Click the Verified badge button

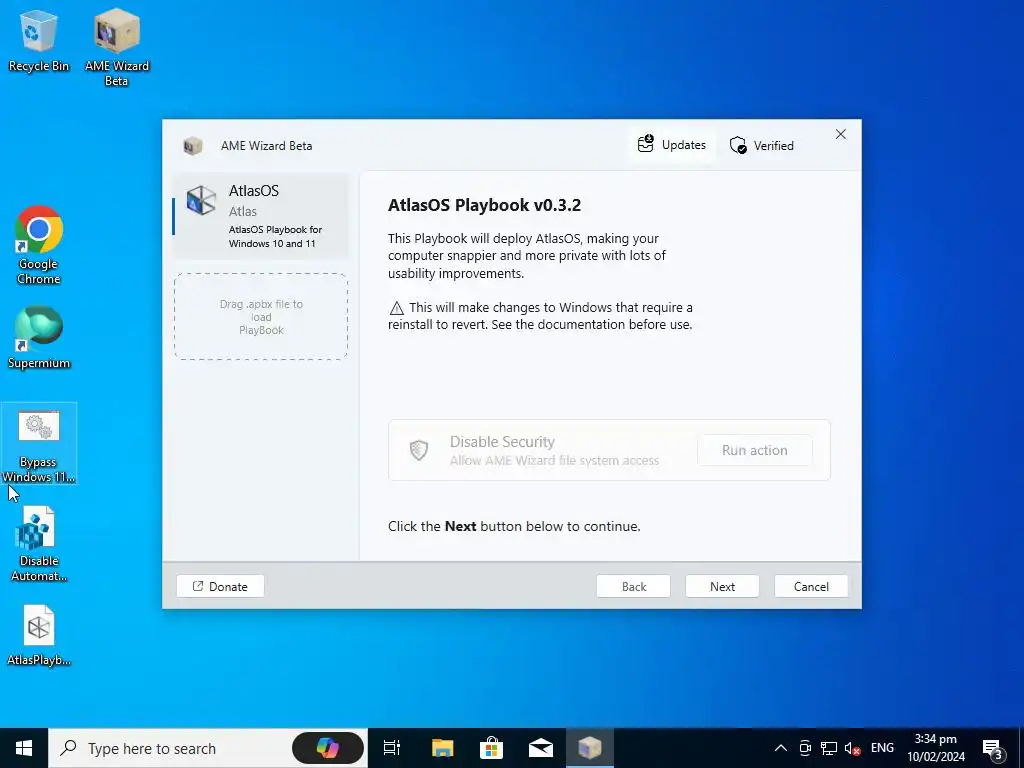pos(762,146)
